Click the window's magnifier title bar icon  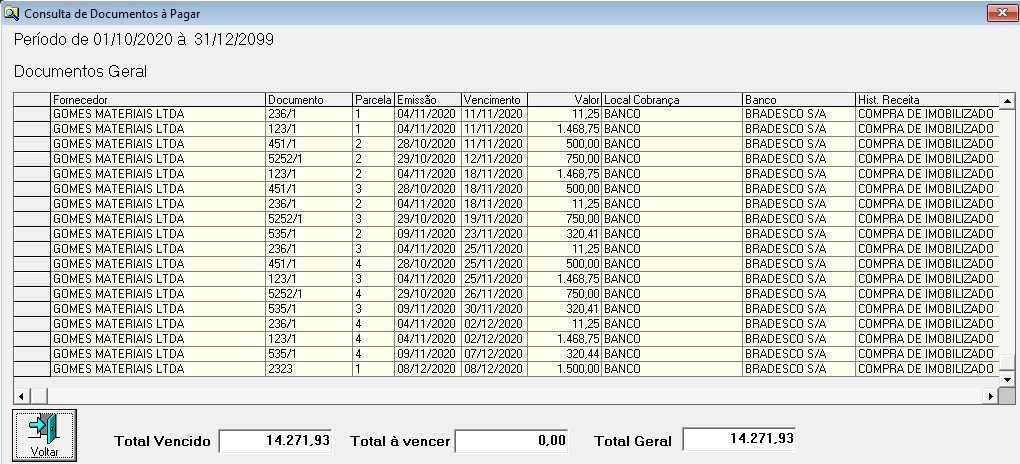(x=12, y=12)
